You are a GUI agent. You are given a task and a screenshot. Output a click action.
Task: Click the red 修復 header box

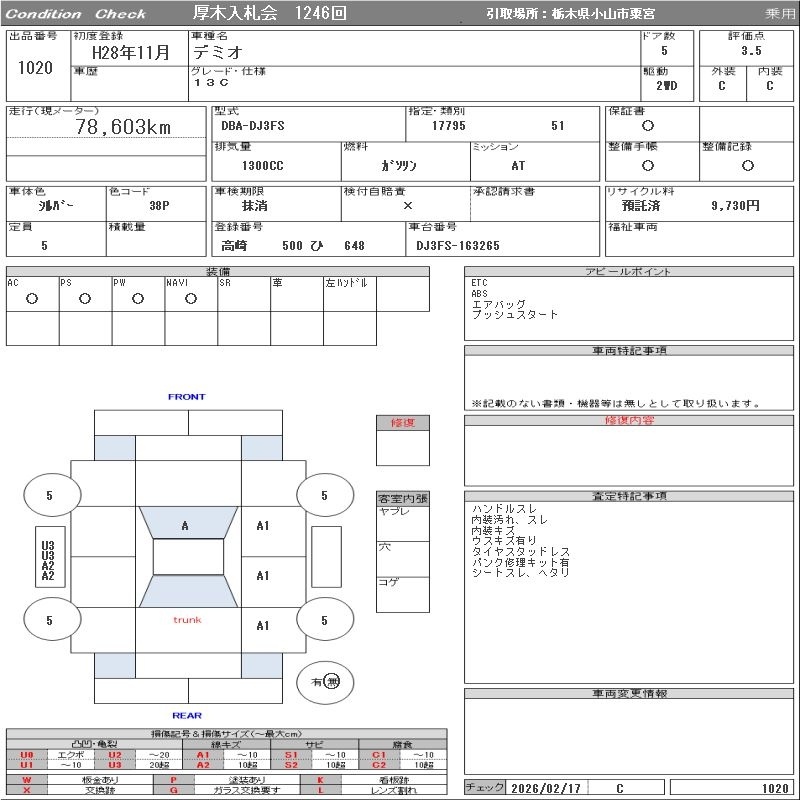tap(402, 423)
